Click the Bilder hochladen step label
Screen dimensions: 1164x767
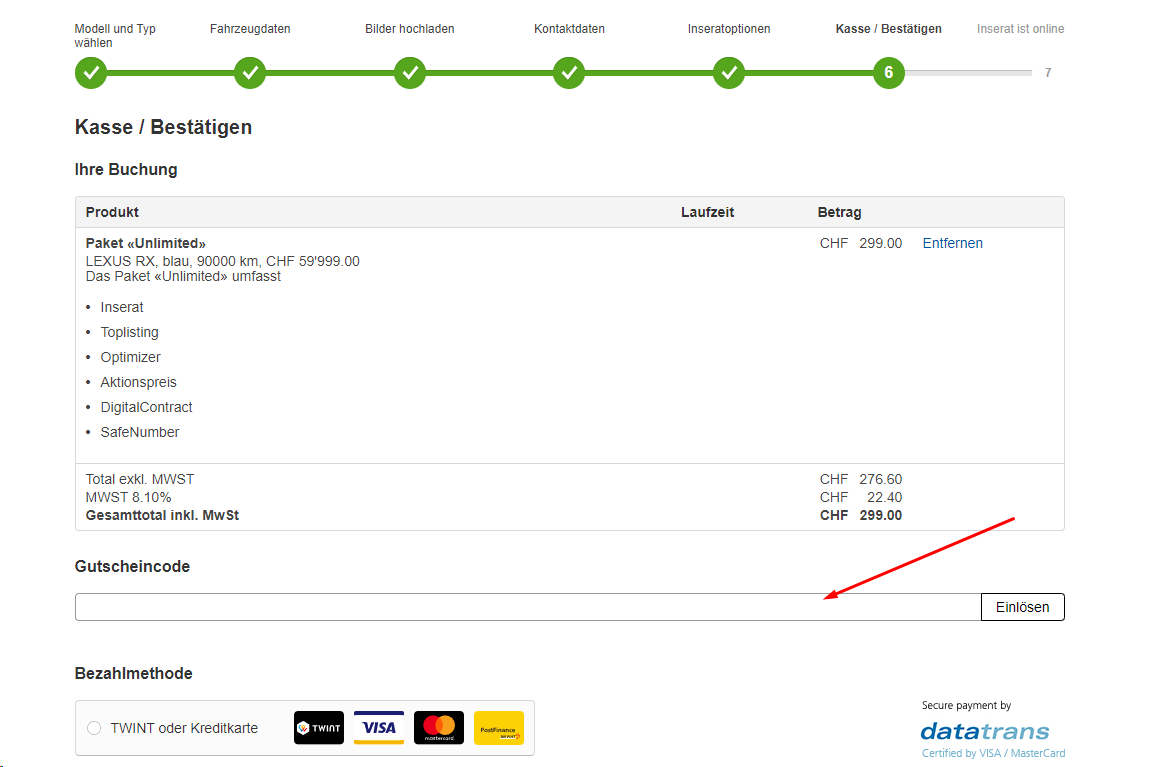coord(410,29)
